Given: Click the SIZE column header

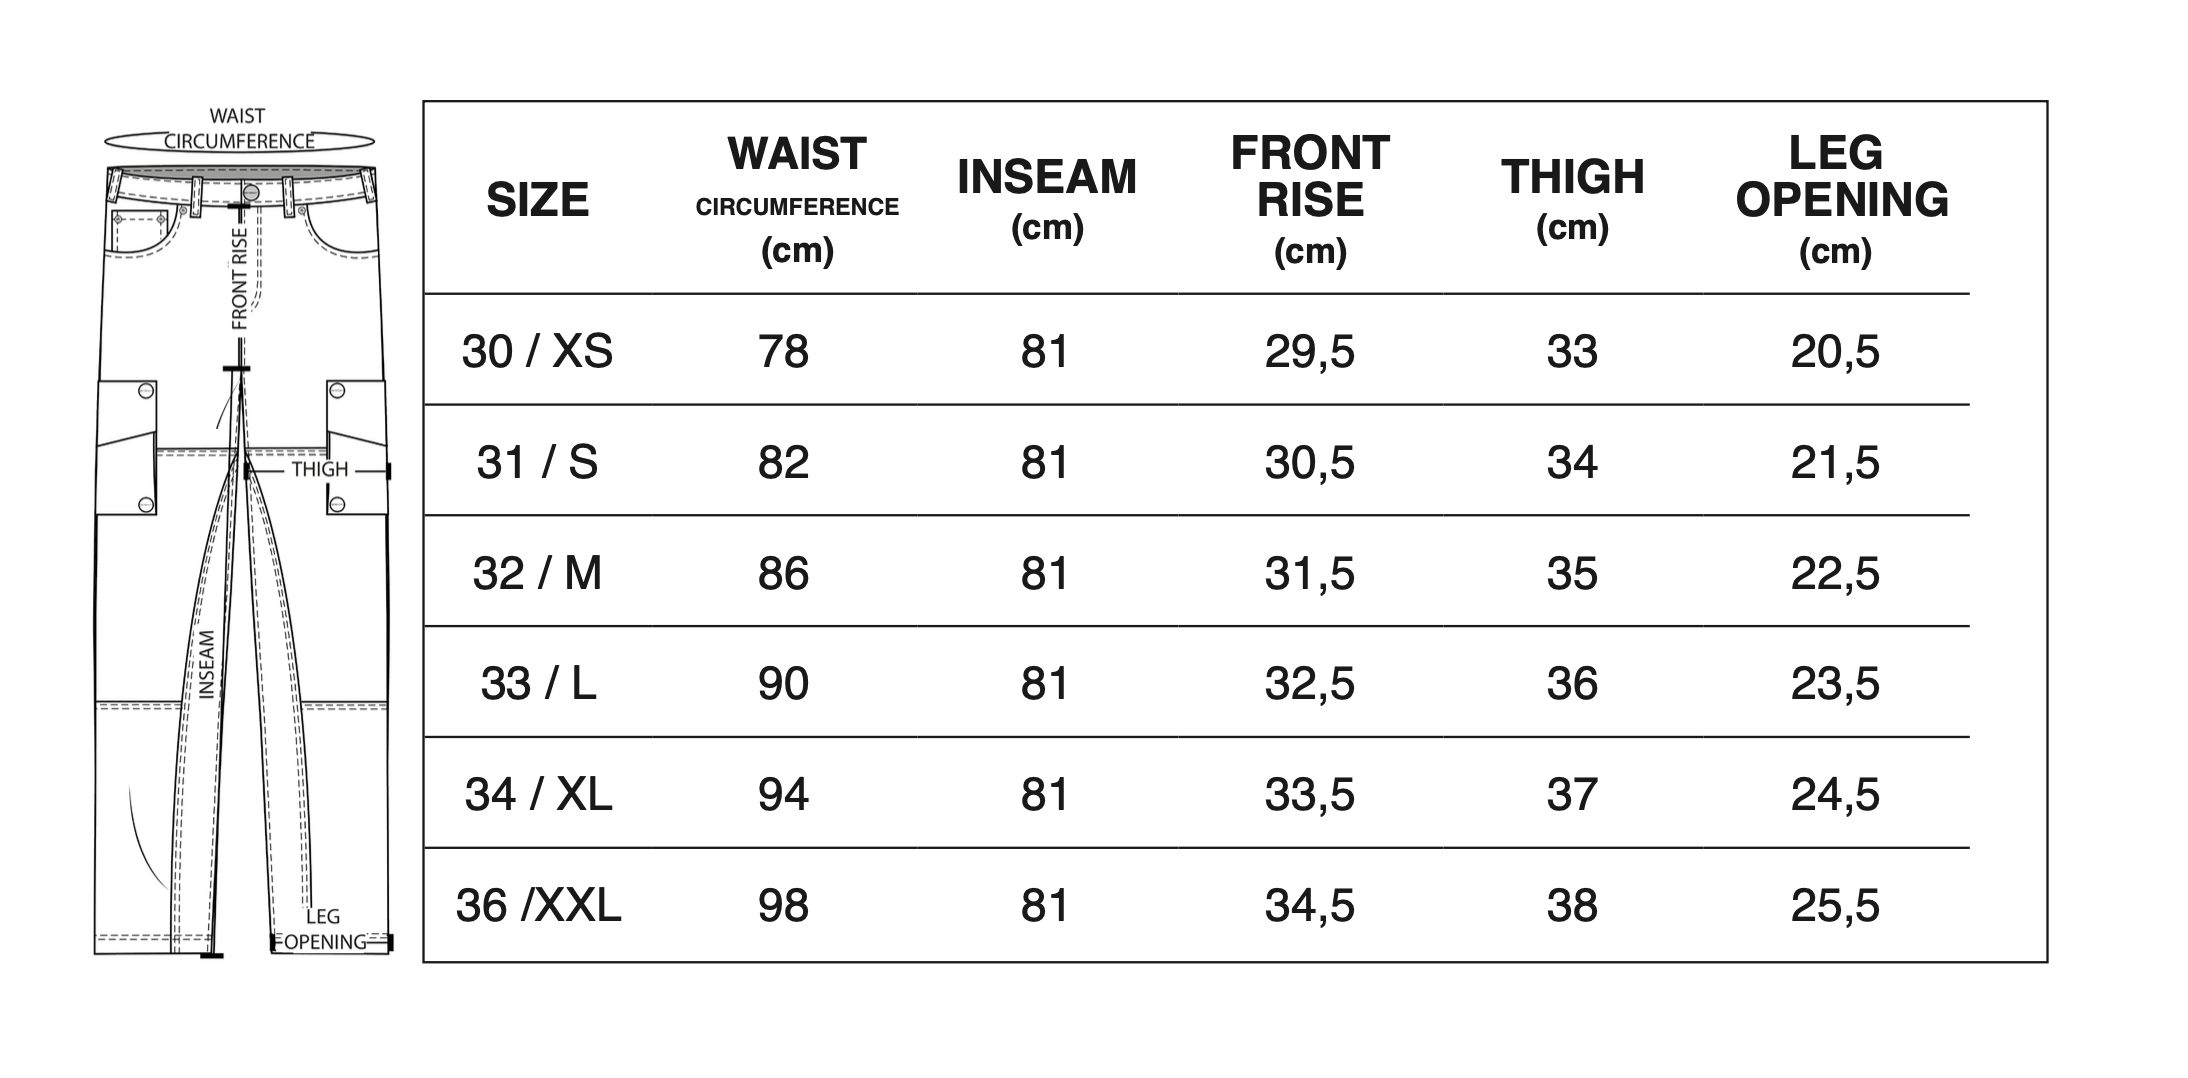Looking at the screenshot, I should (537, 200).
